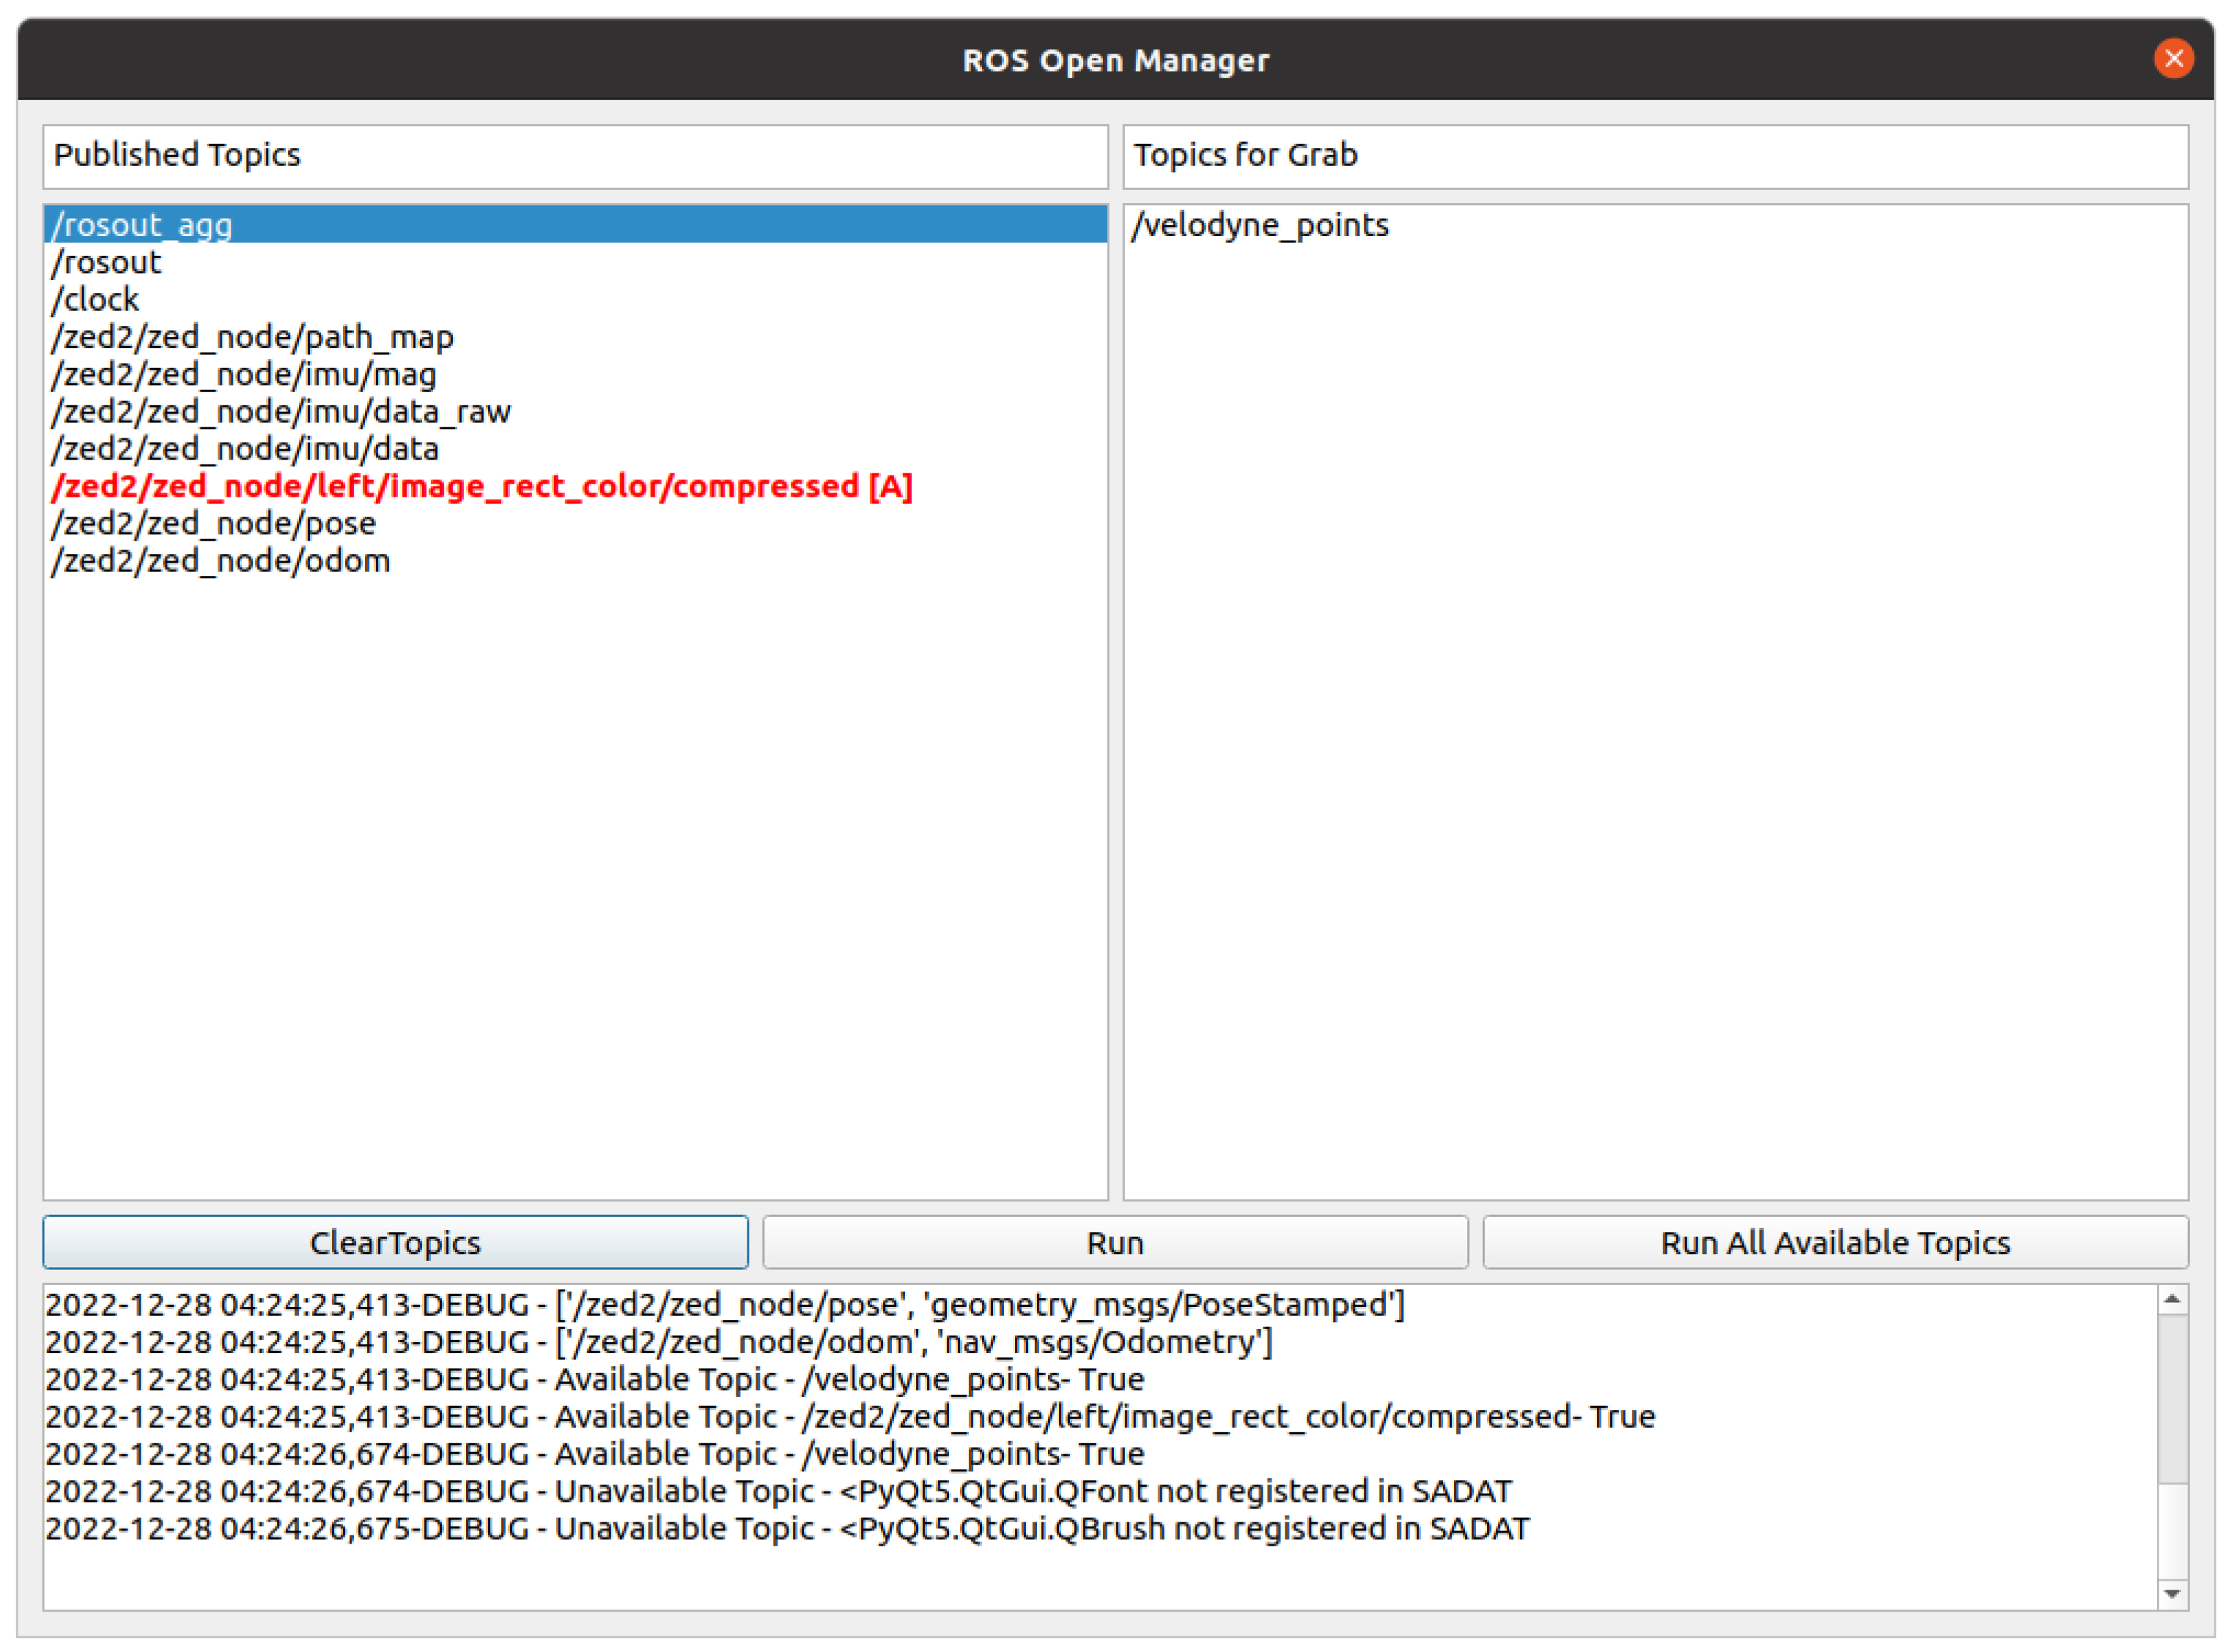Pick the /clock topic
Viewport: 2233px width, 1652px height.
coord(95,300)
